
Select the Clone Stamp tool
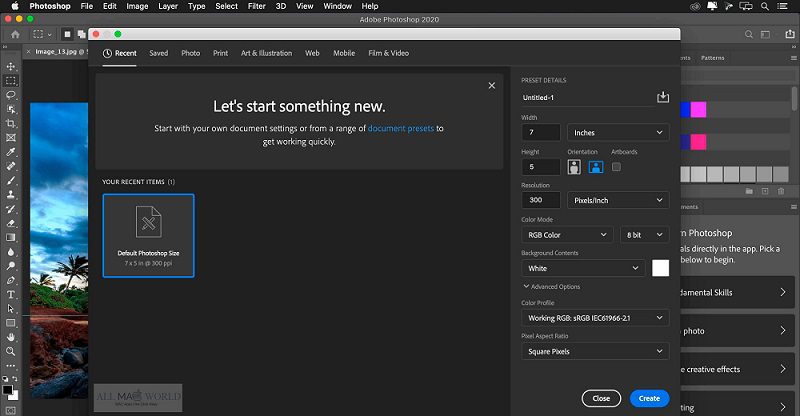tap(11, 194)
